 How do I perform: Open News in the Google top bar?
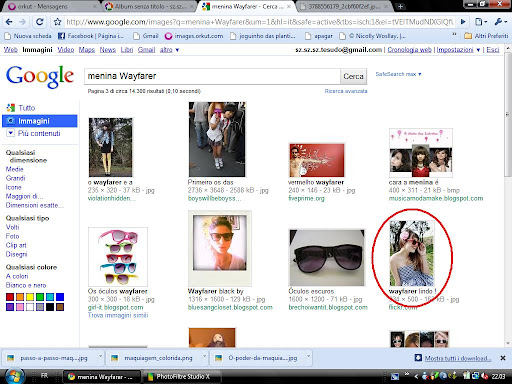click(107, 50)
